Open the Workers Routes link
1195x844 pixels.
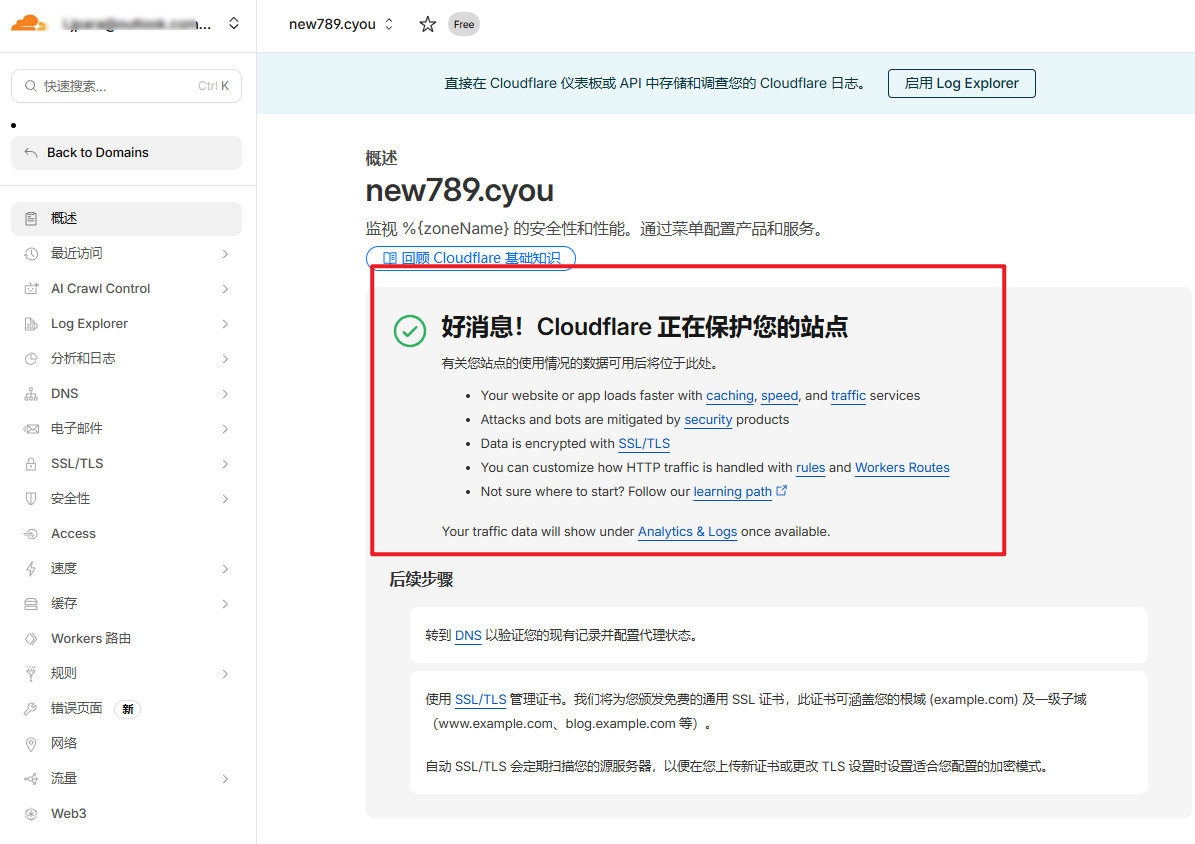(902, 468)
